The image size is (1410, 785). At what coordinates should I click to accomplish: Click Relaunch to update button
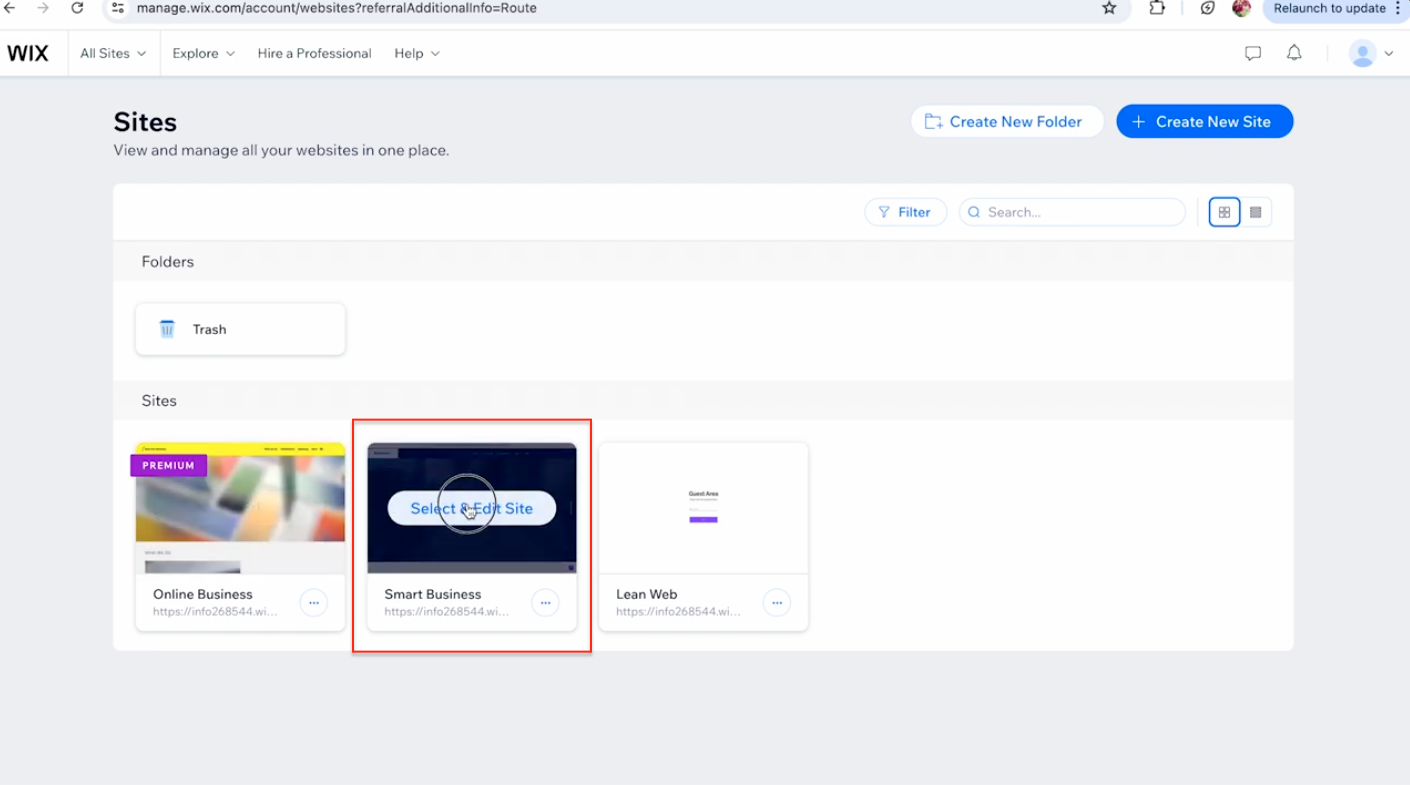coord(1329,8)
